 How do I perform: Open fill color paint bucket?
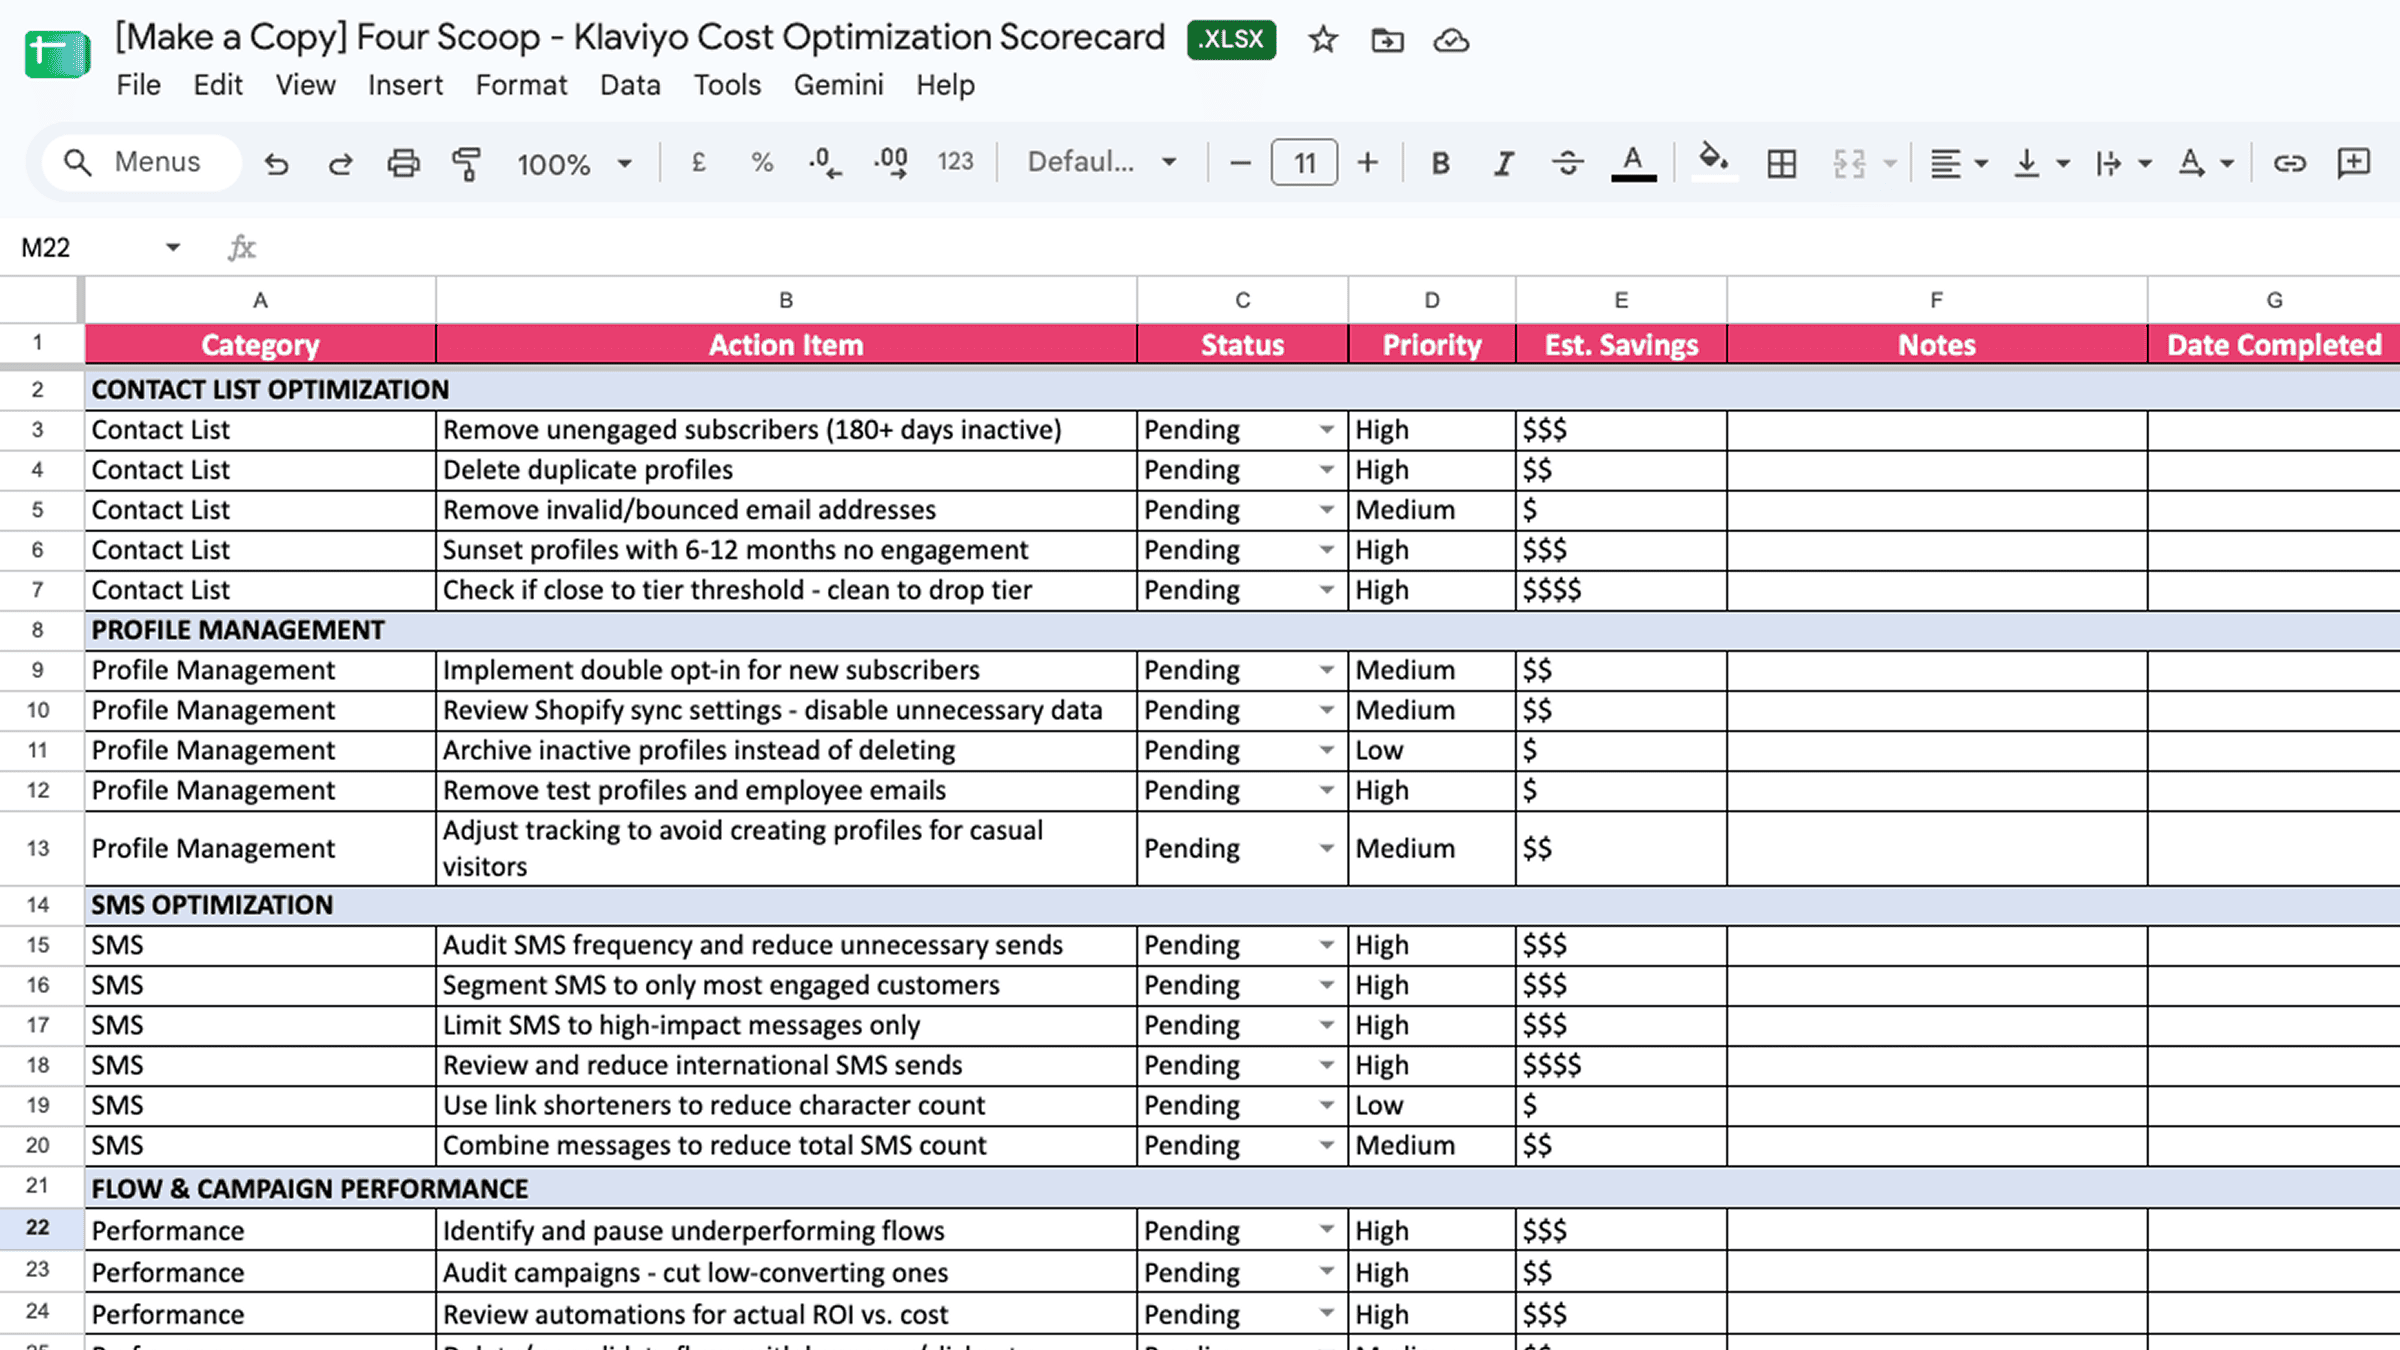point(1714,161)
